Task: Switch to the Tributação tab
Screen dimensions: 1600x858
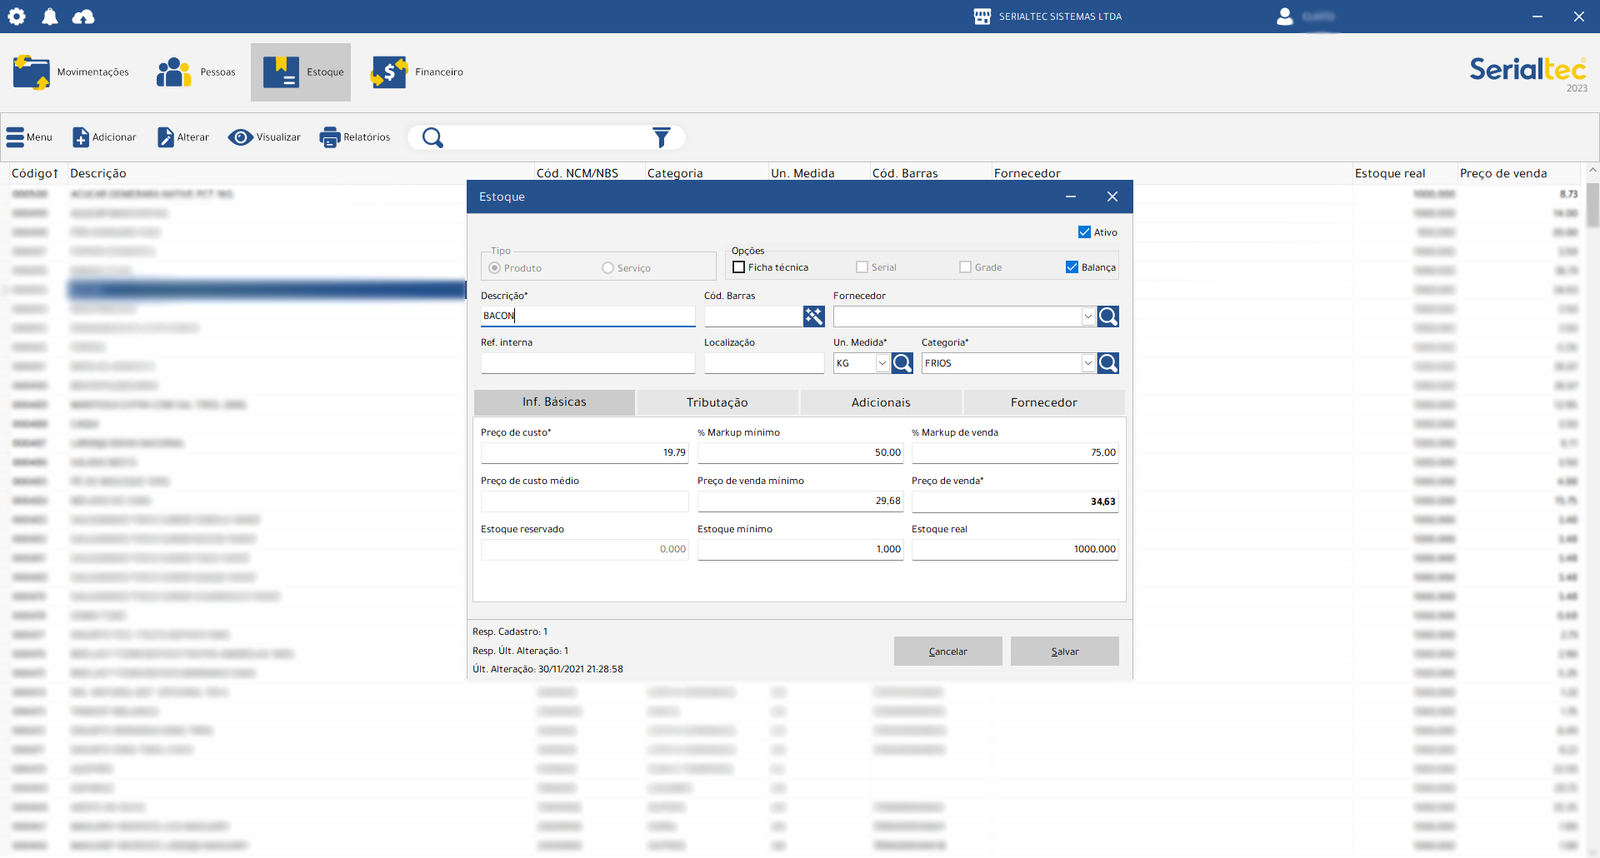Action: coord(717,402)
